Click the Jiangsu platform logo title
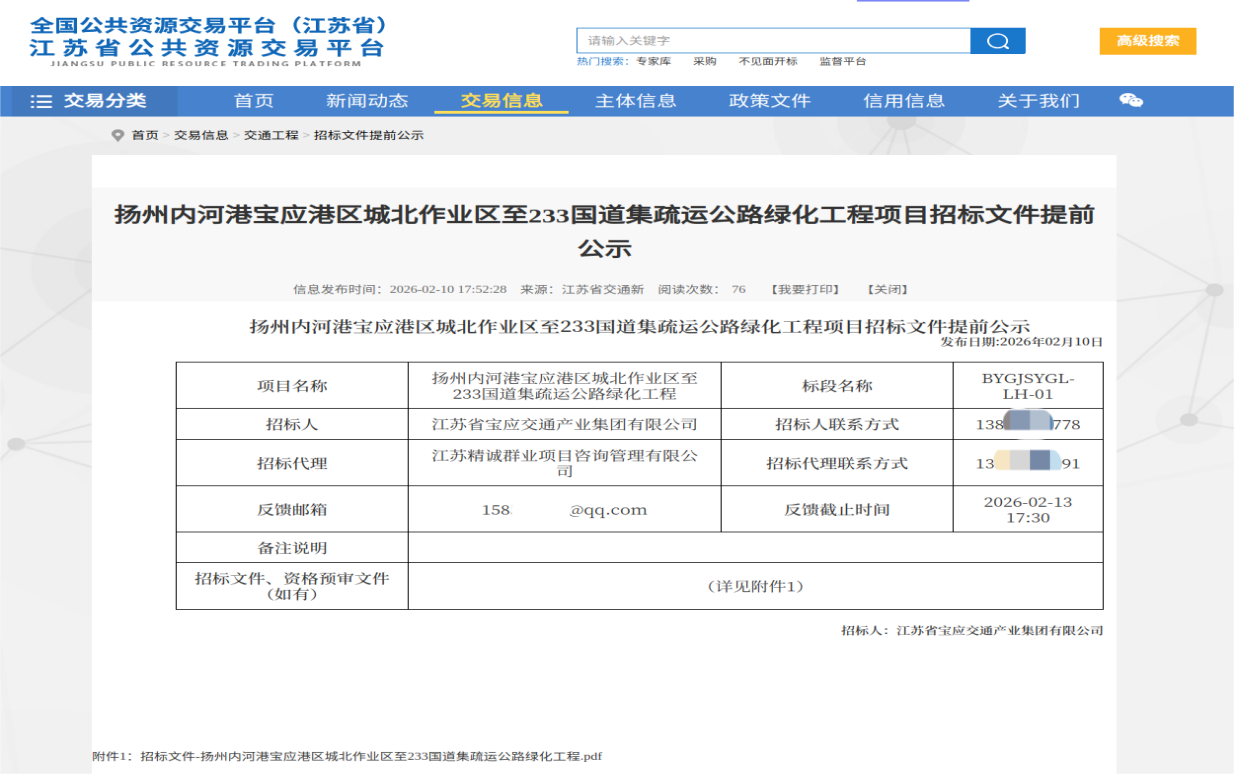1234x774 pixels. 207,40
